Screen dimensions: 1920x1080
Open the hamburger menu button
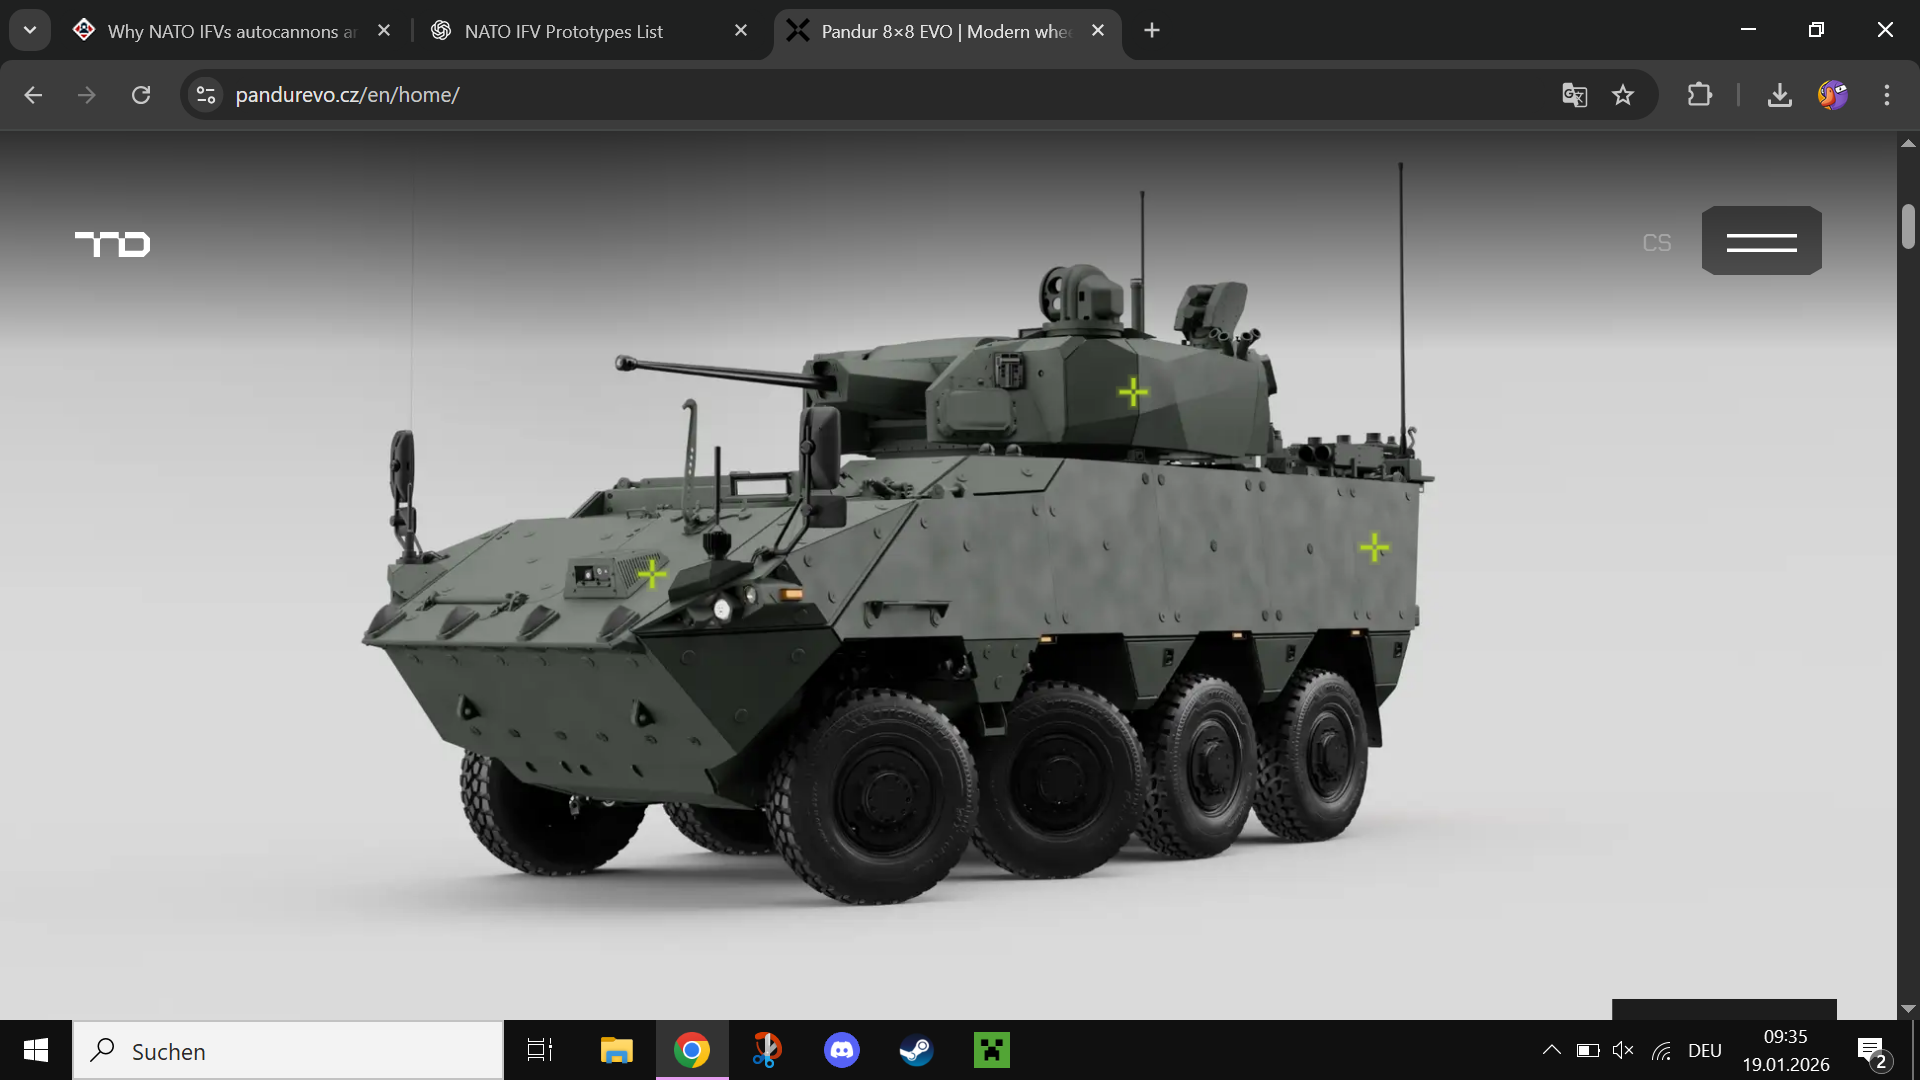click(x=1761, y=241)
